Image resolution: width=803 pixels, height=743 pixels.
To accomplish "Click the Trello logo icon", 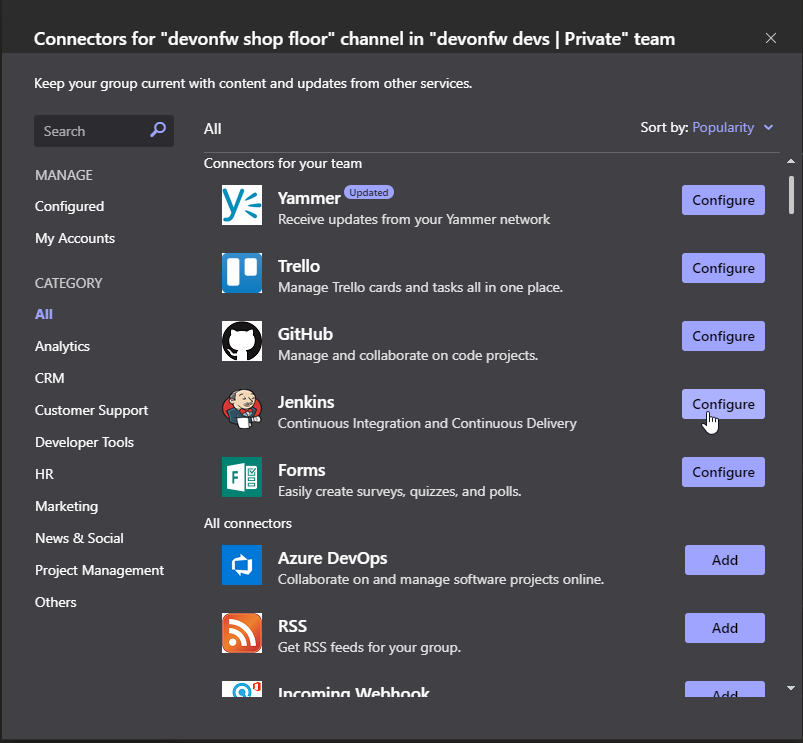I will 241,273.
